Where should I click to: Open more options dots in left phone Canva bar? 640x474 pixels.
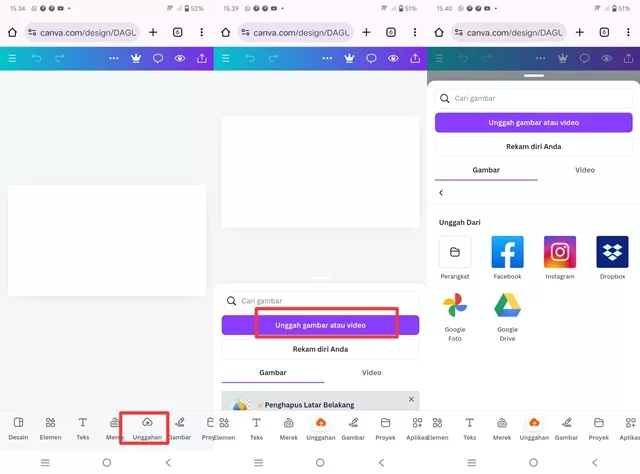coord(114,58)
